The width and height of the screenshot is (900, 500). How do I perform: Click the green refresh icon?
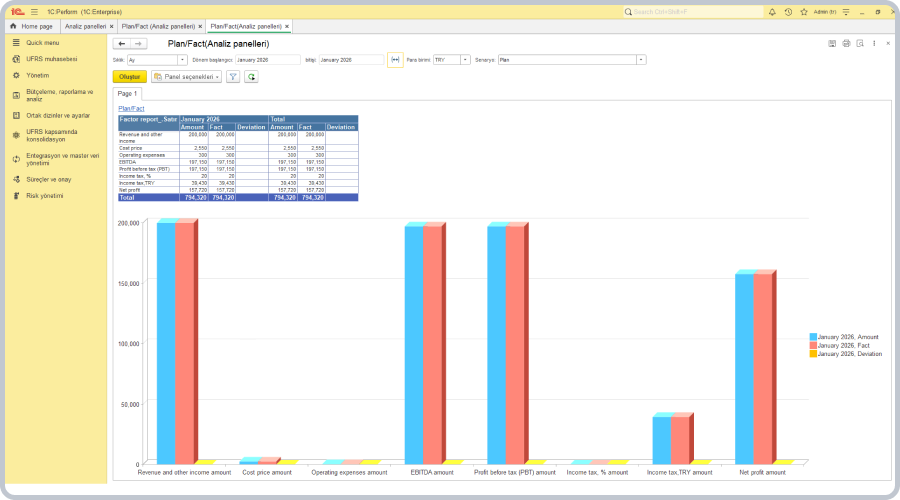point(251,77)
